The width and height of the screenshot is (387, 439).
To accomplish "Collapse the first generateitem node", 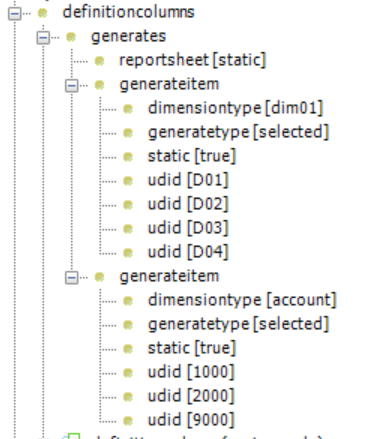I will (x=72, y=85).
